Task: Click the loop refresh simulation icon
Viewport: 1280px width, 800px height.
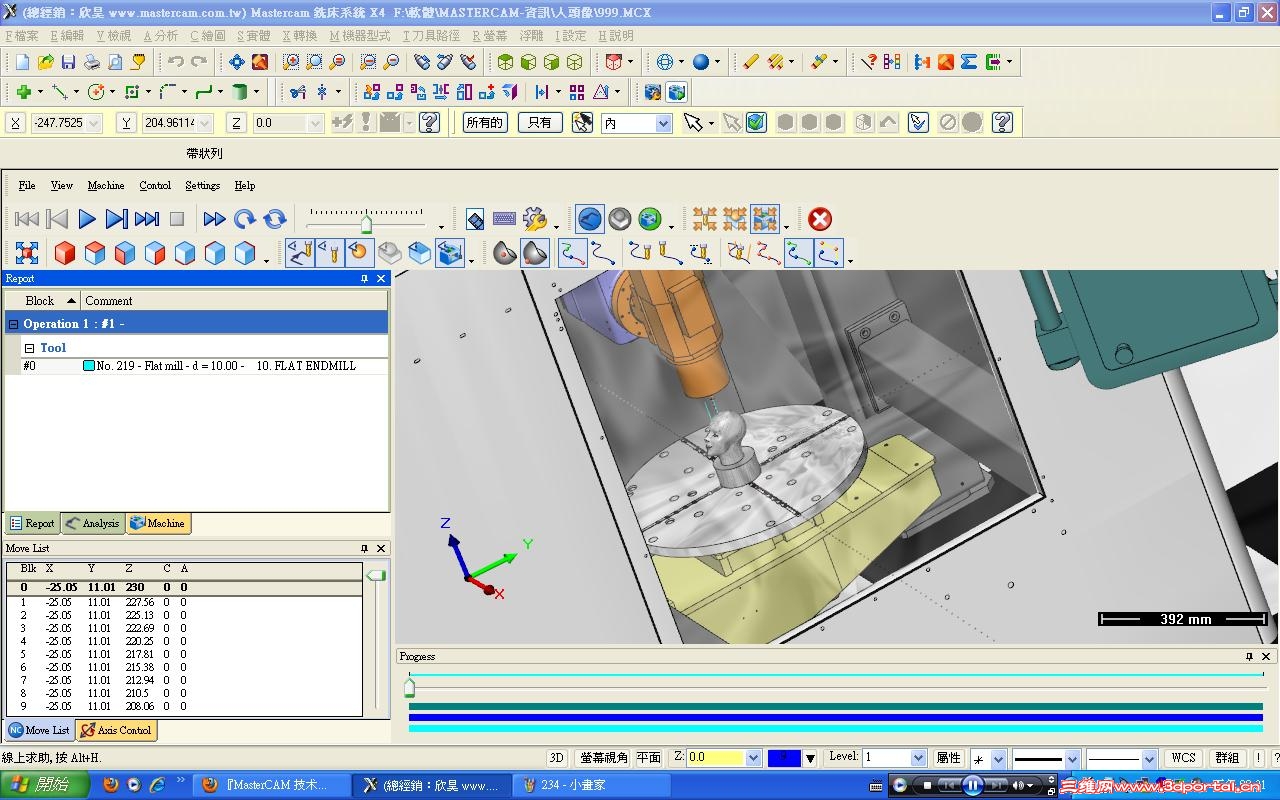Action: point(275,219)
